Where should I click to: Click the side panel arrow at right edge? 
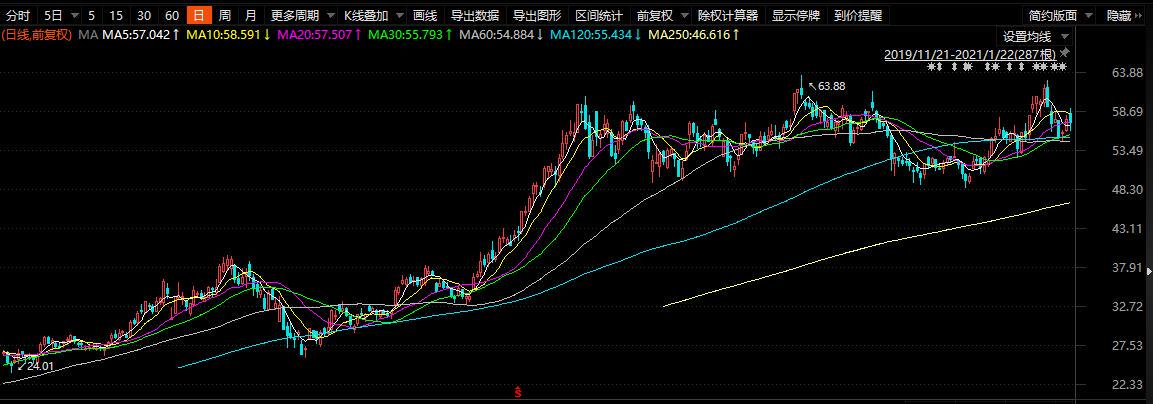(x=1149, y=272)
